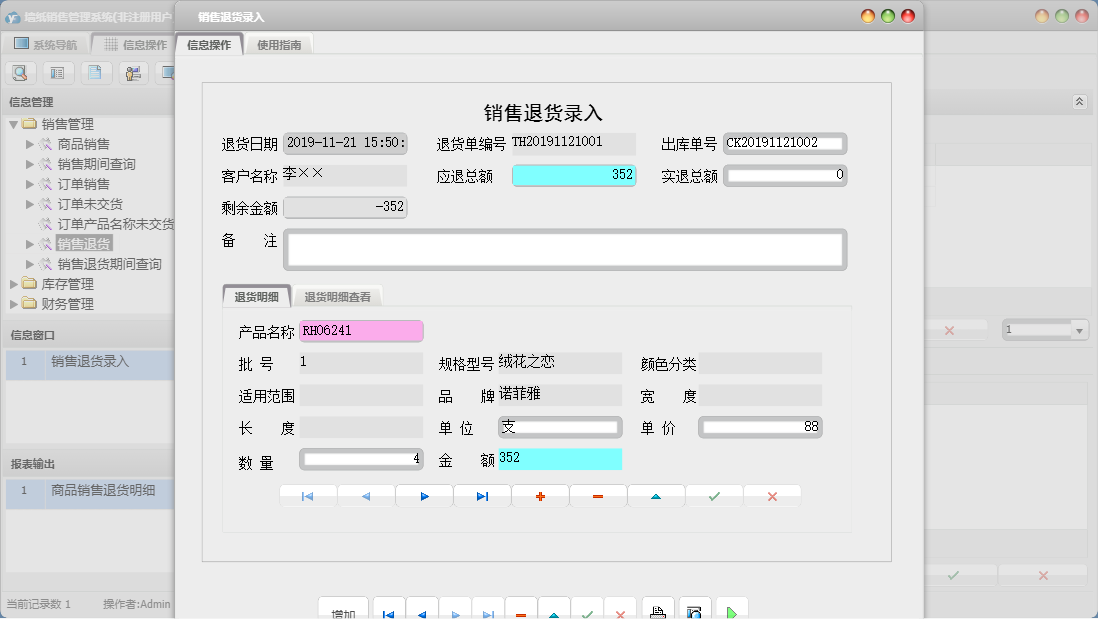This screenshot has width=1098, height=635.
Task: Click the operator/user icon in top toolbar
Action: pyautogui.click(x=133, y=72)
